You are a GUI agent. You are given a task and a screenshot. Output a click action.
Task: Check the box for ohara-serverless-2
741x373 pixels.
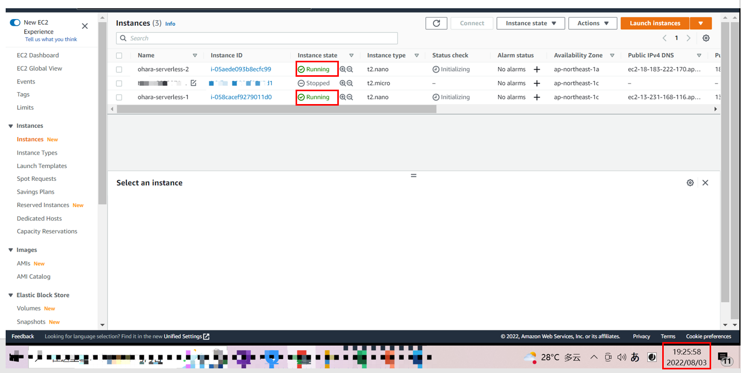(119, 69)
